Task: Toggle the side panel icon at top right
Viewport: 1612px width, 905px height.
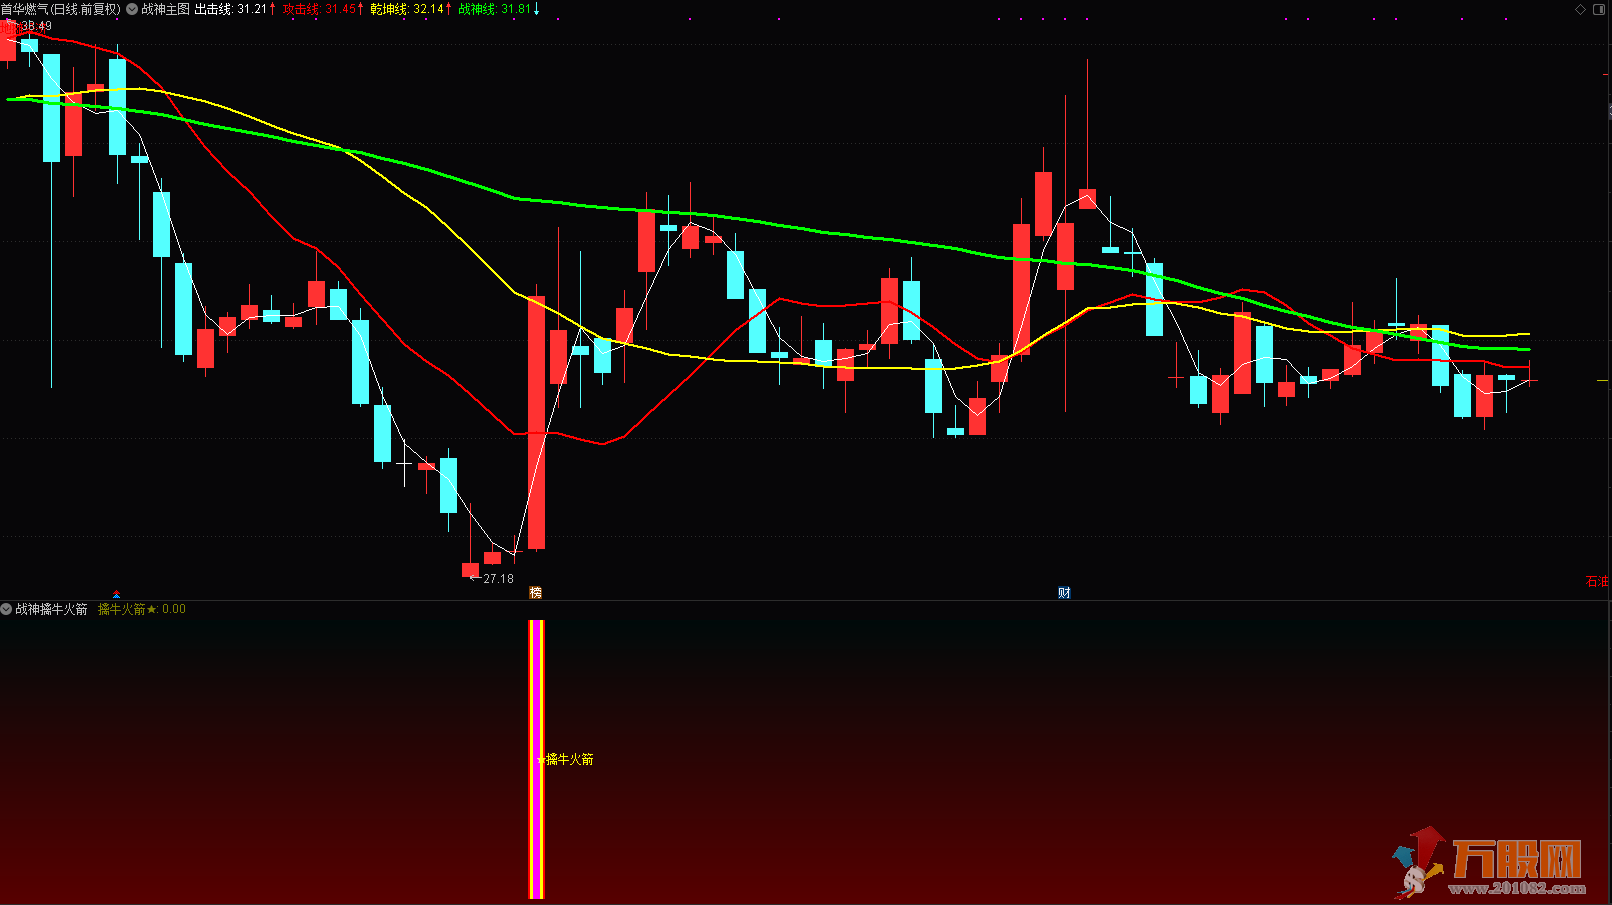Action: pos(1600,9)
